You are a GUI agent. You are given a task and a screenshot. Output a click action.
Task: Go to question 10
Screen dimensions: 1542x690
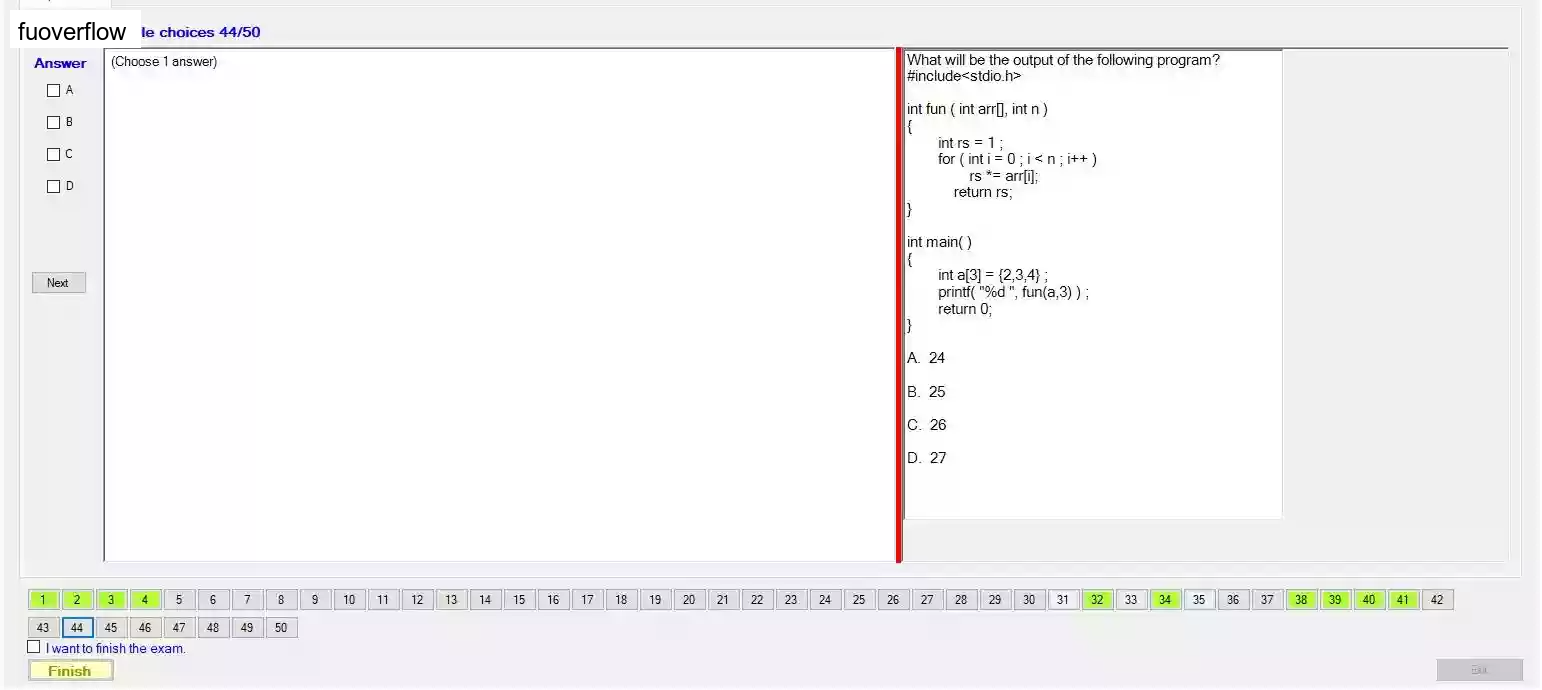point(349,600)
